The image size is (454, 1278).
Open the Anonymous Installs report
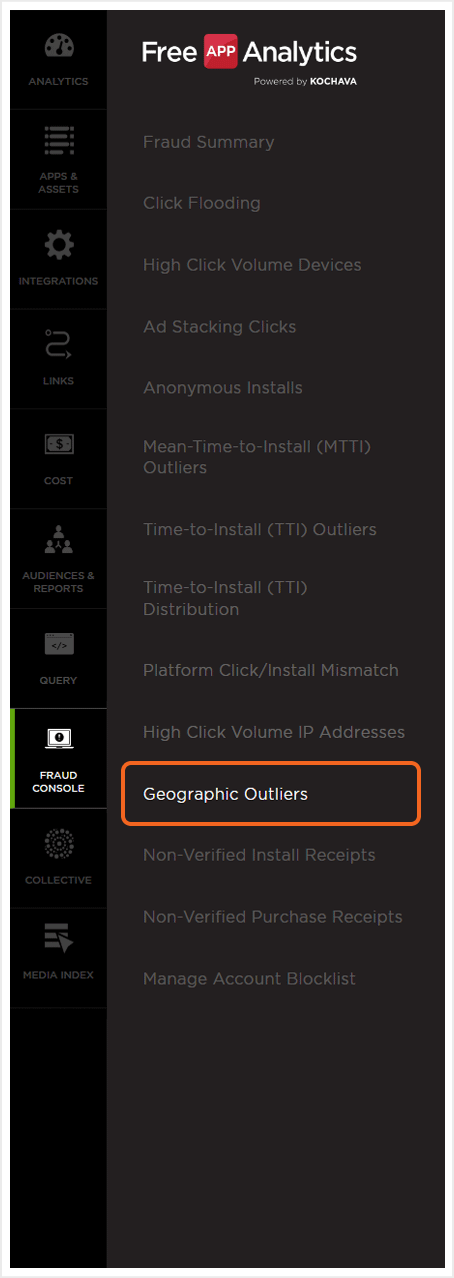[222, 388]
